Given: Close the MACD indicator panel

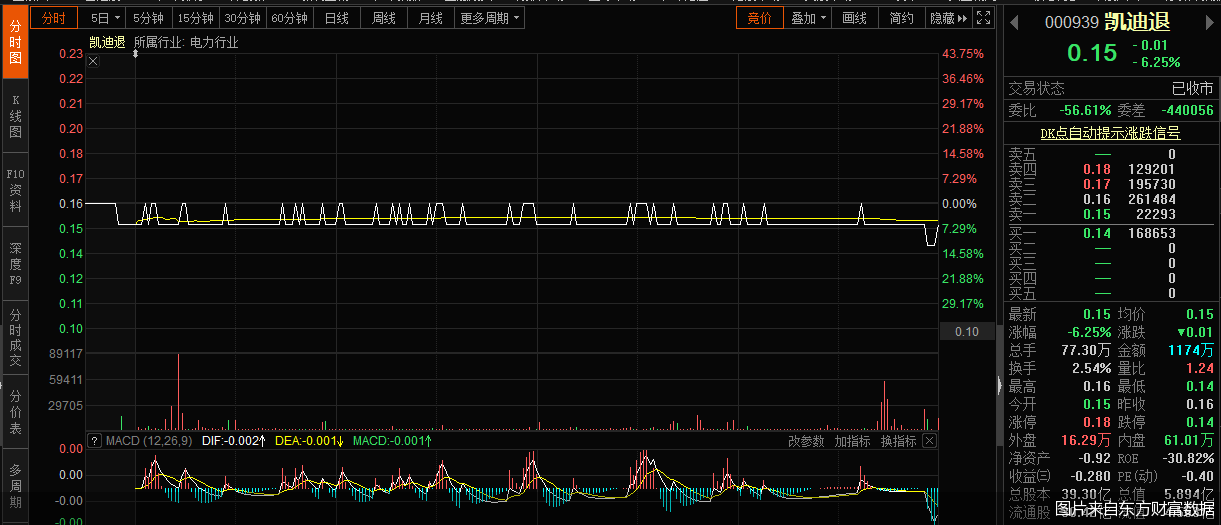Looking at the screenshot, I should (929, 441).
